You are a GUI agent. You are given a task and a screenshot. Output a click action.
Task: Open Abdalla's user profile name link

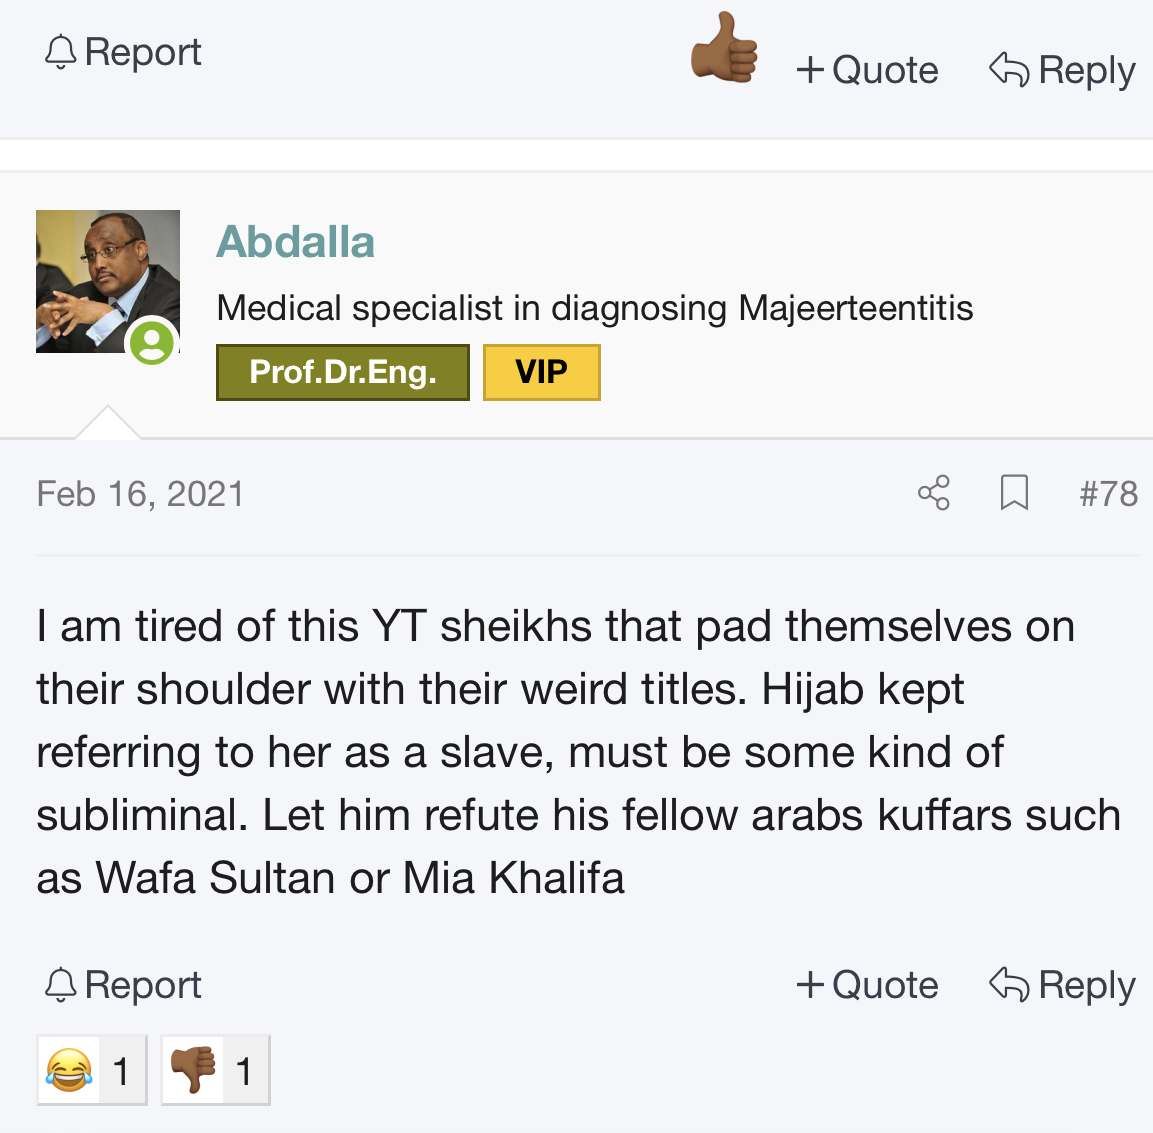click(x=295, y=242)
